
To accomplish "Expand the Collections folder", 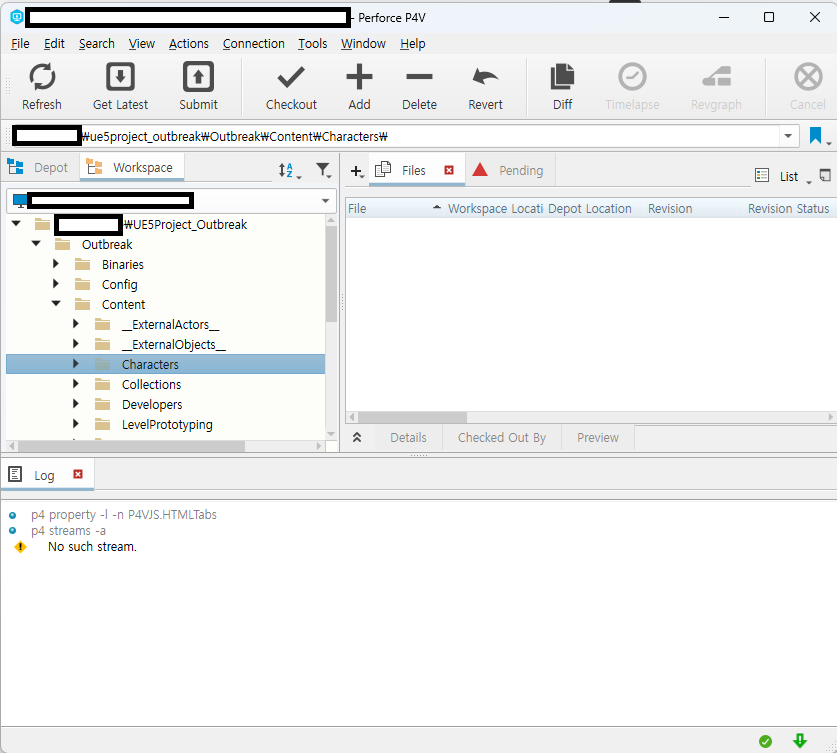I will click(75, 384).
